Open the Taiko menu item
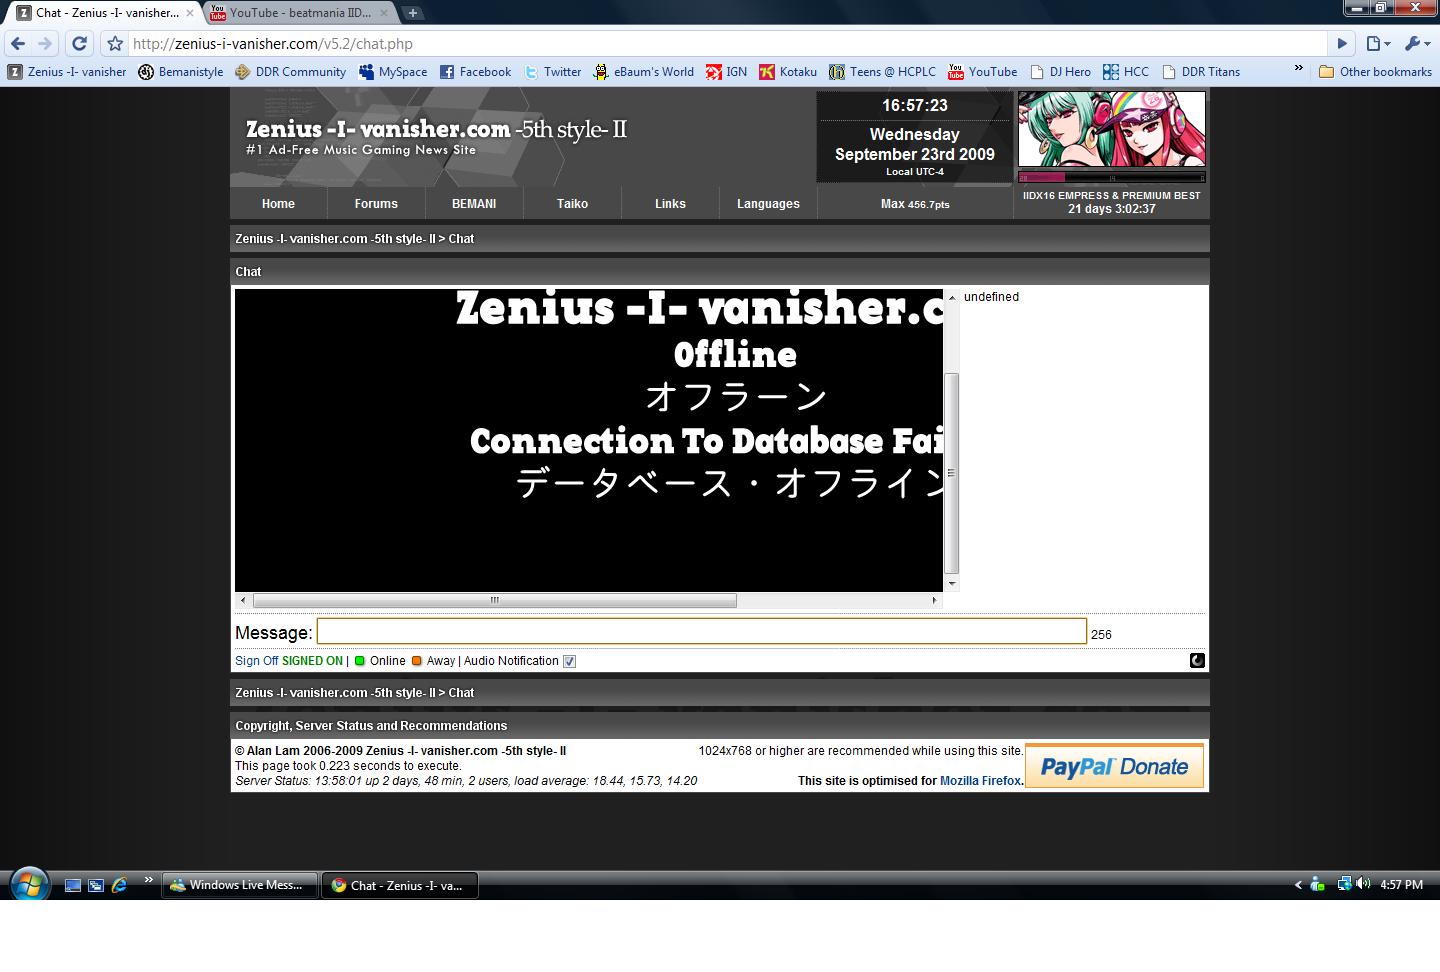The image size is (1440, 972). 572,203
